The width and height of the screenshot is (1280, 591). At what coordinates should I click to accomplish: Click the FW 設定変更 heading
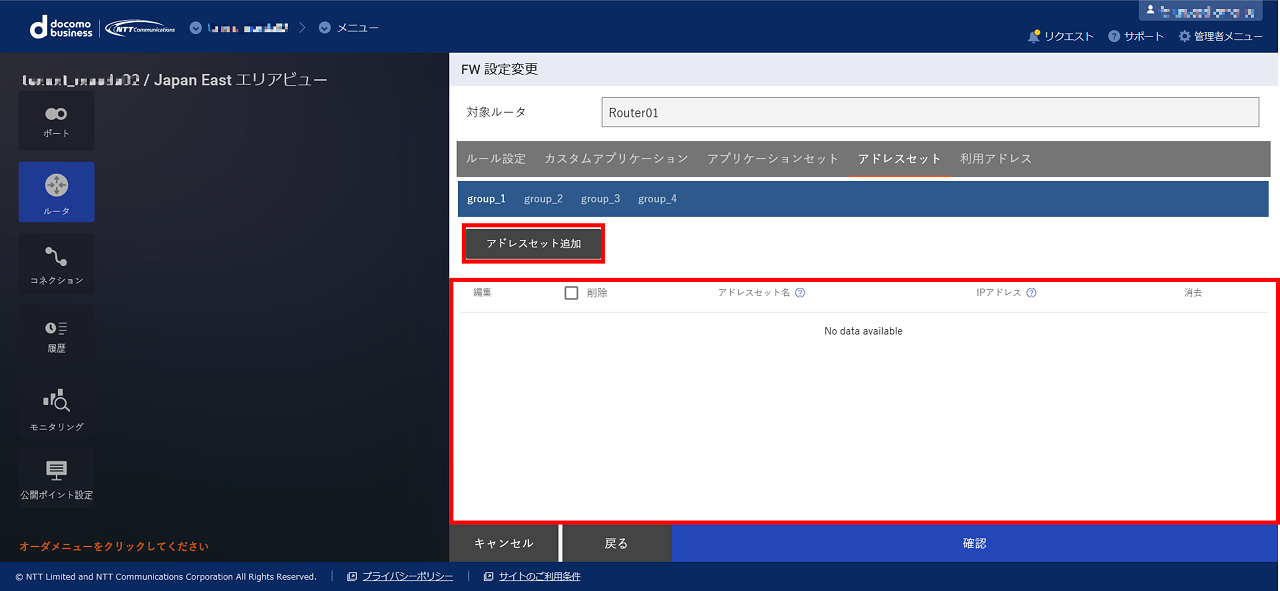[x=499, y=69]
